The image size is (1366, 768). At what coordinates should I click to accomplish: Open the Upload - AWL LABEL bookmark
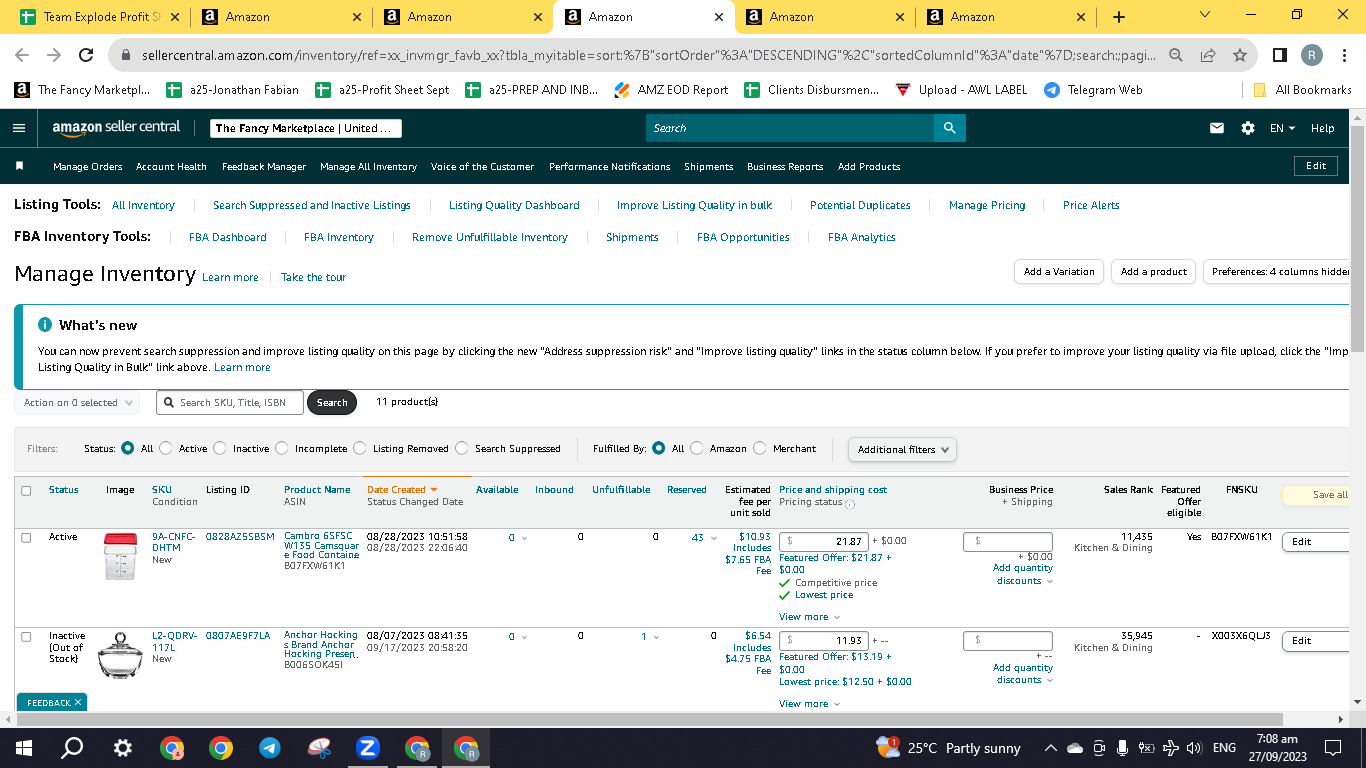(960, 90)
